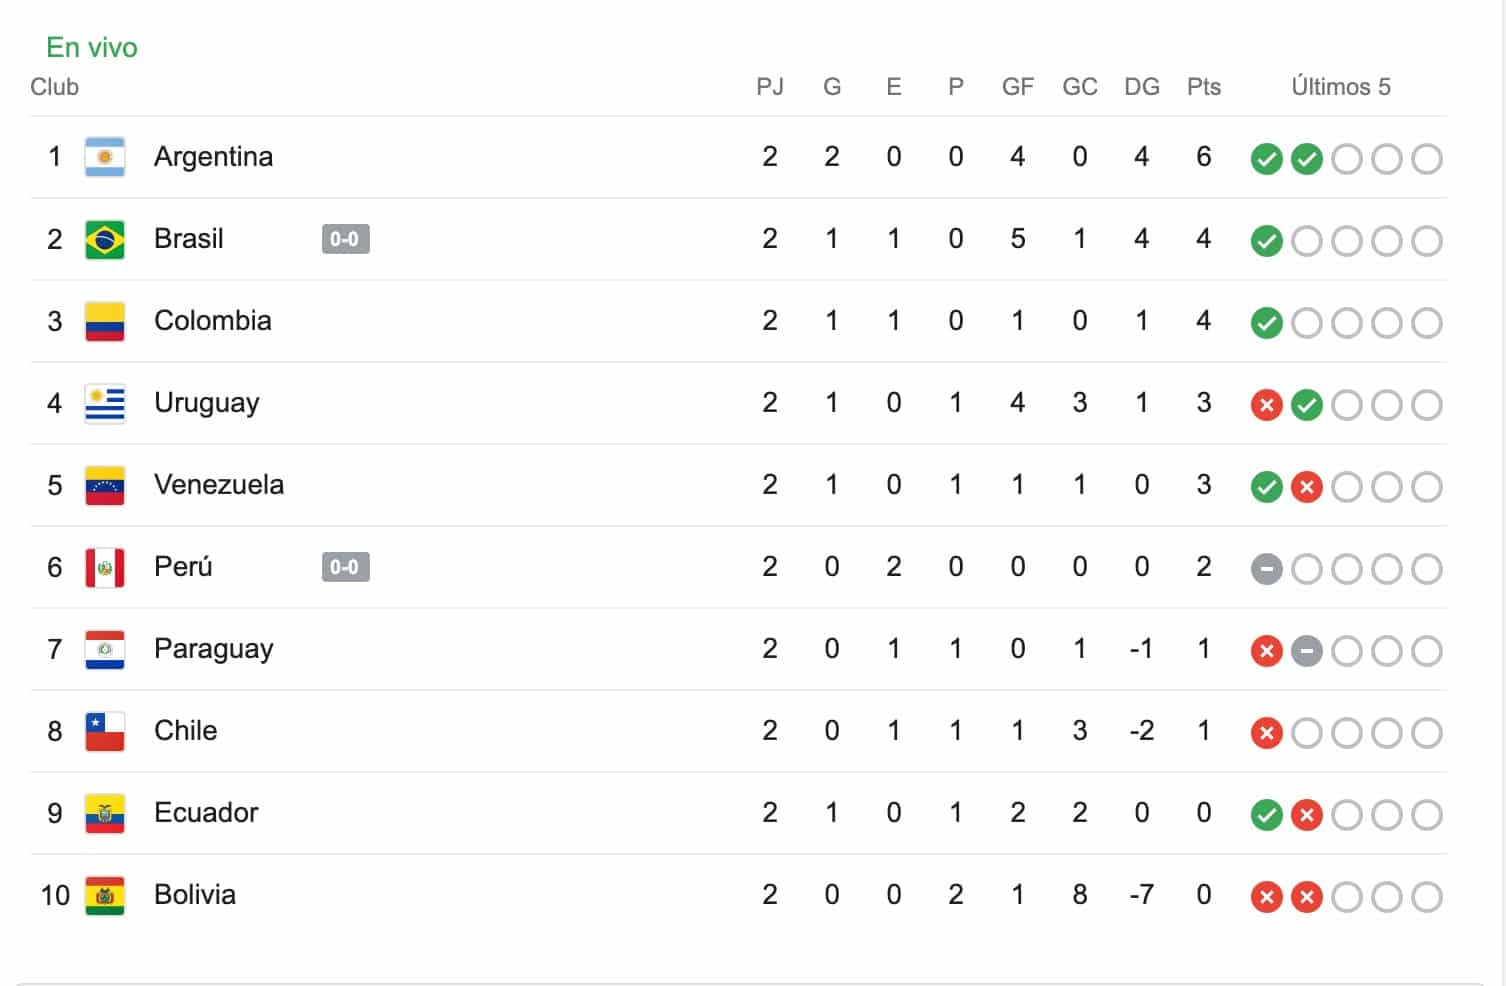This screenshot has height=986, width=1506.
Task: Click the Chile flag icon
Action: coord(105,731)
